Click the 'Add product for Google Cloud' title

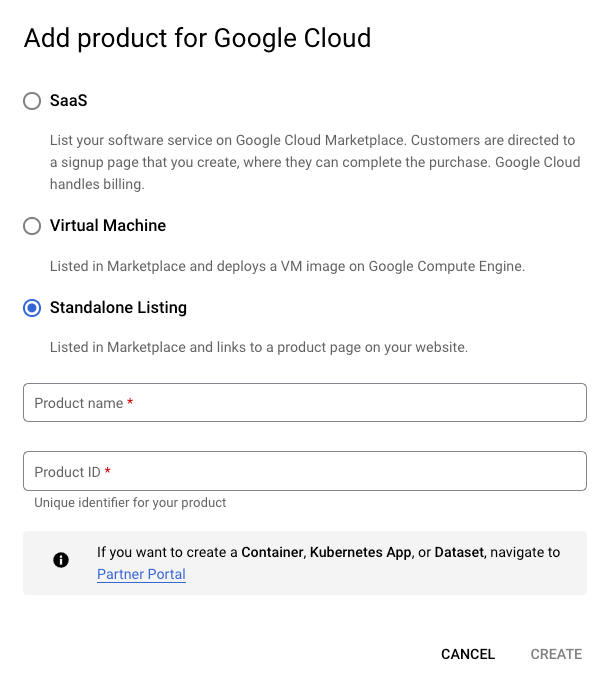click(x=197, y=39)
